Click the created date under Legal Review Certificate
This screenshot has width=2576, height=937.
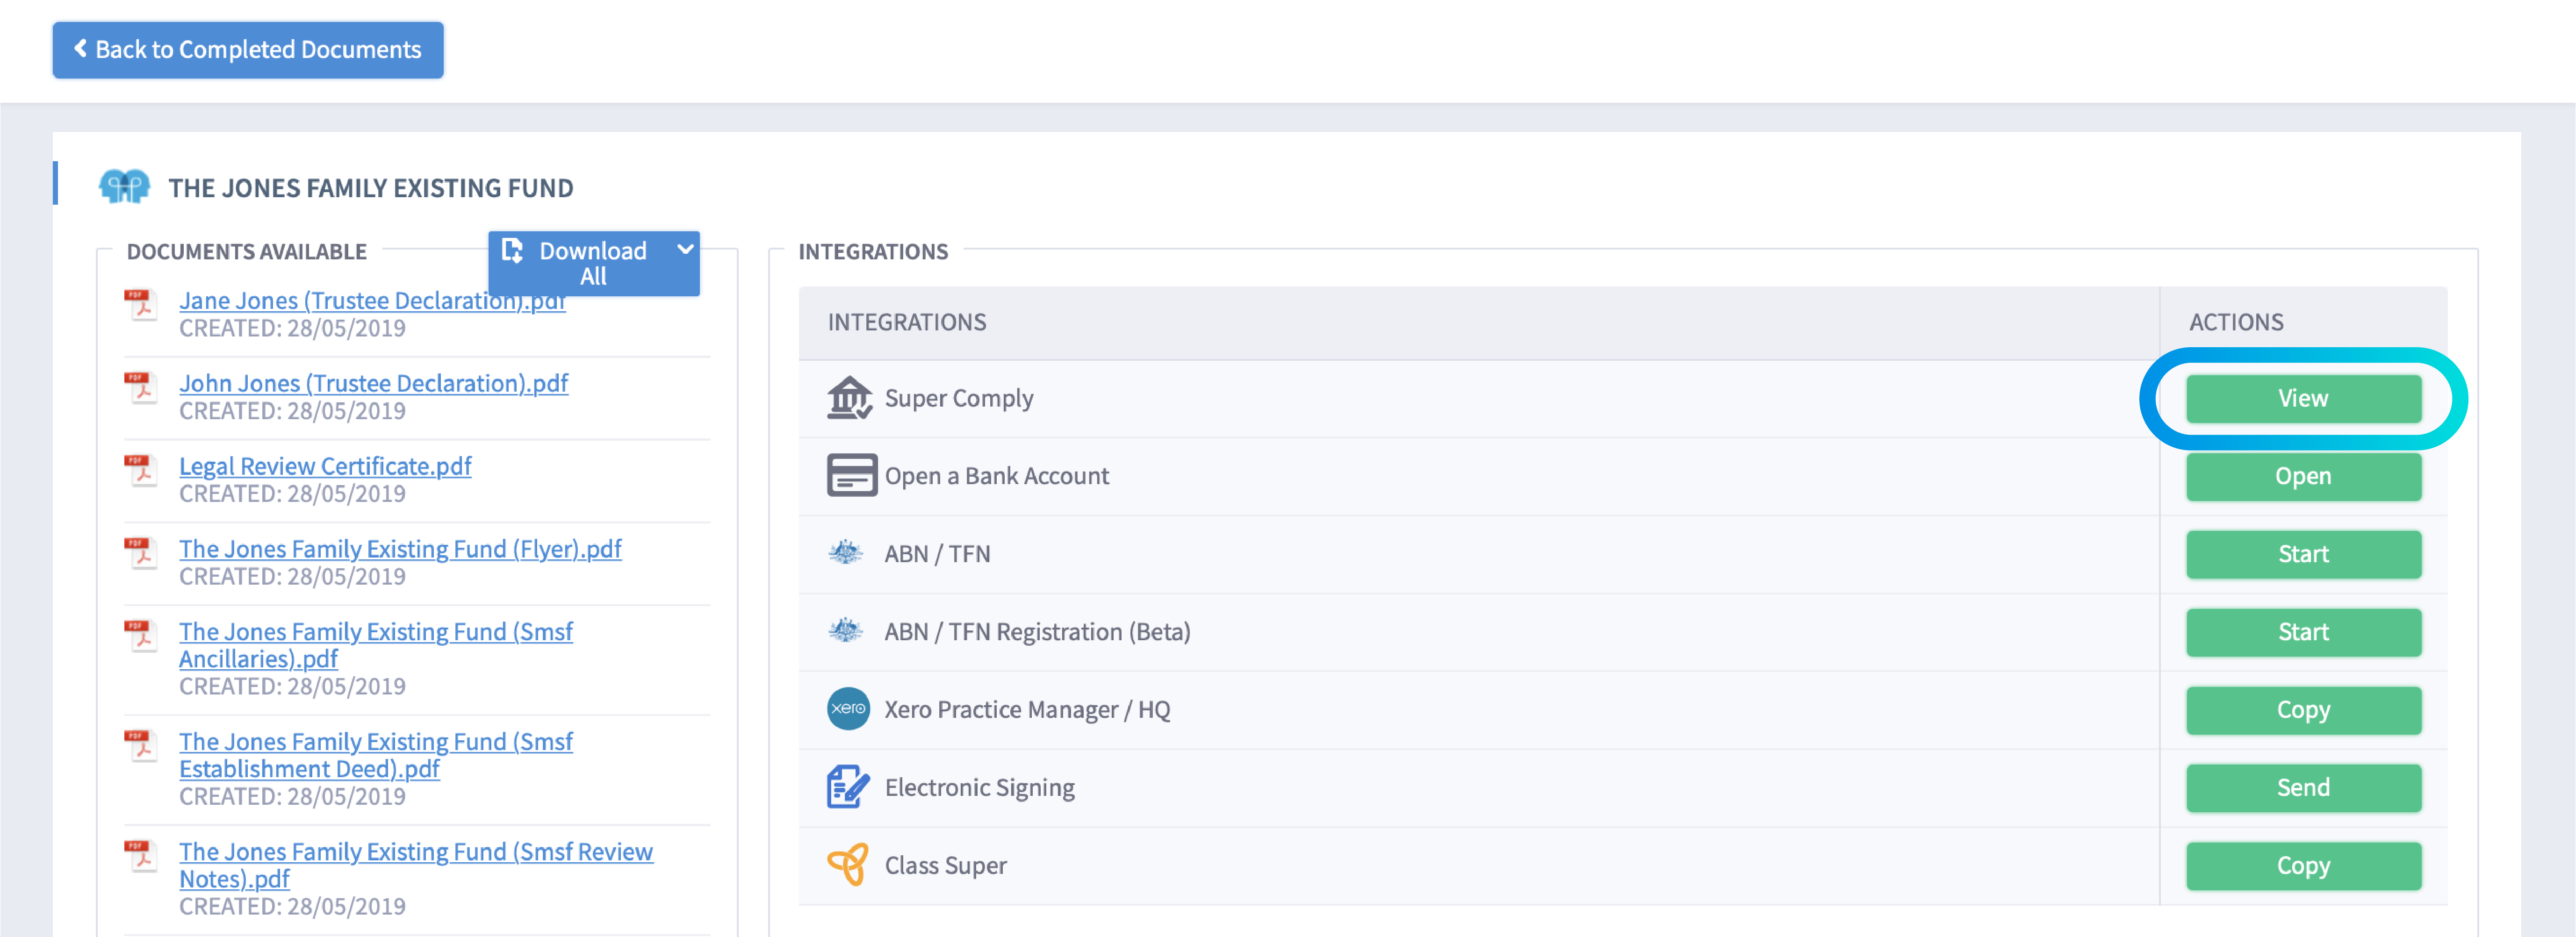[292, 494]
